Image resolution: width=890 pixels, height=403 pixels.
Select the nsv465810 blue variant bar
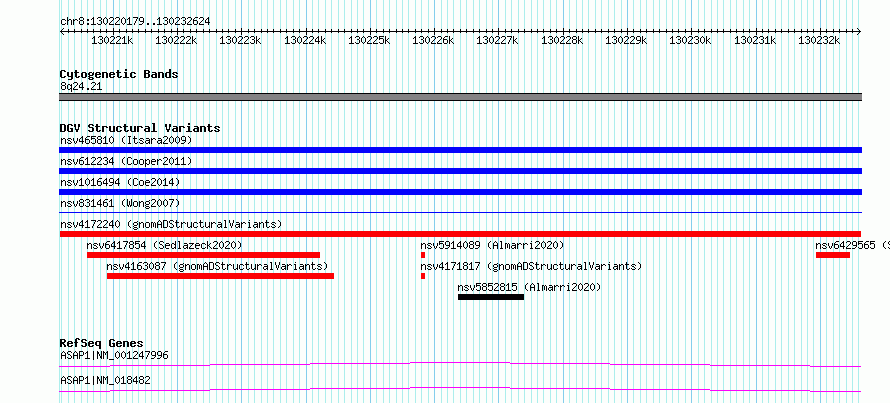point(460,150)
